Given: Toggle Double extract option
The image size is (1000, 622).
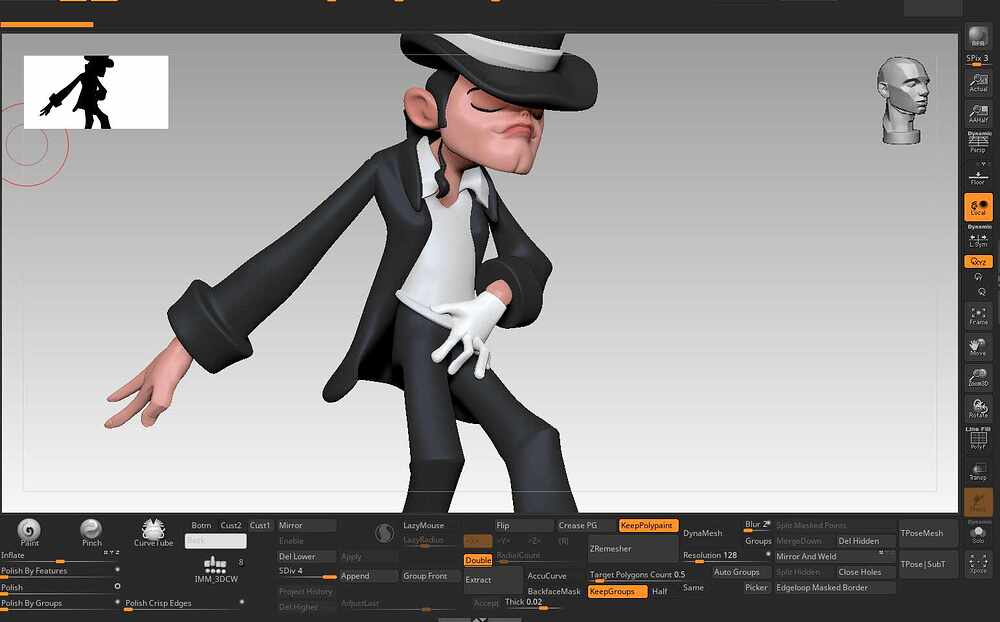Looking at the screenshot, I should coord(478,560).
